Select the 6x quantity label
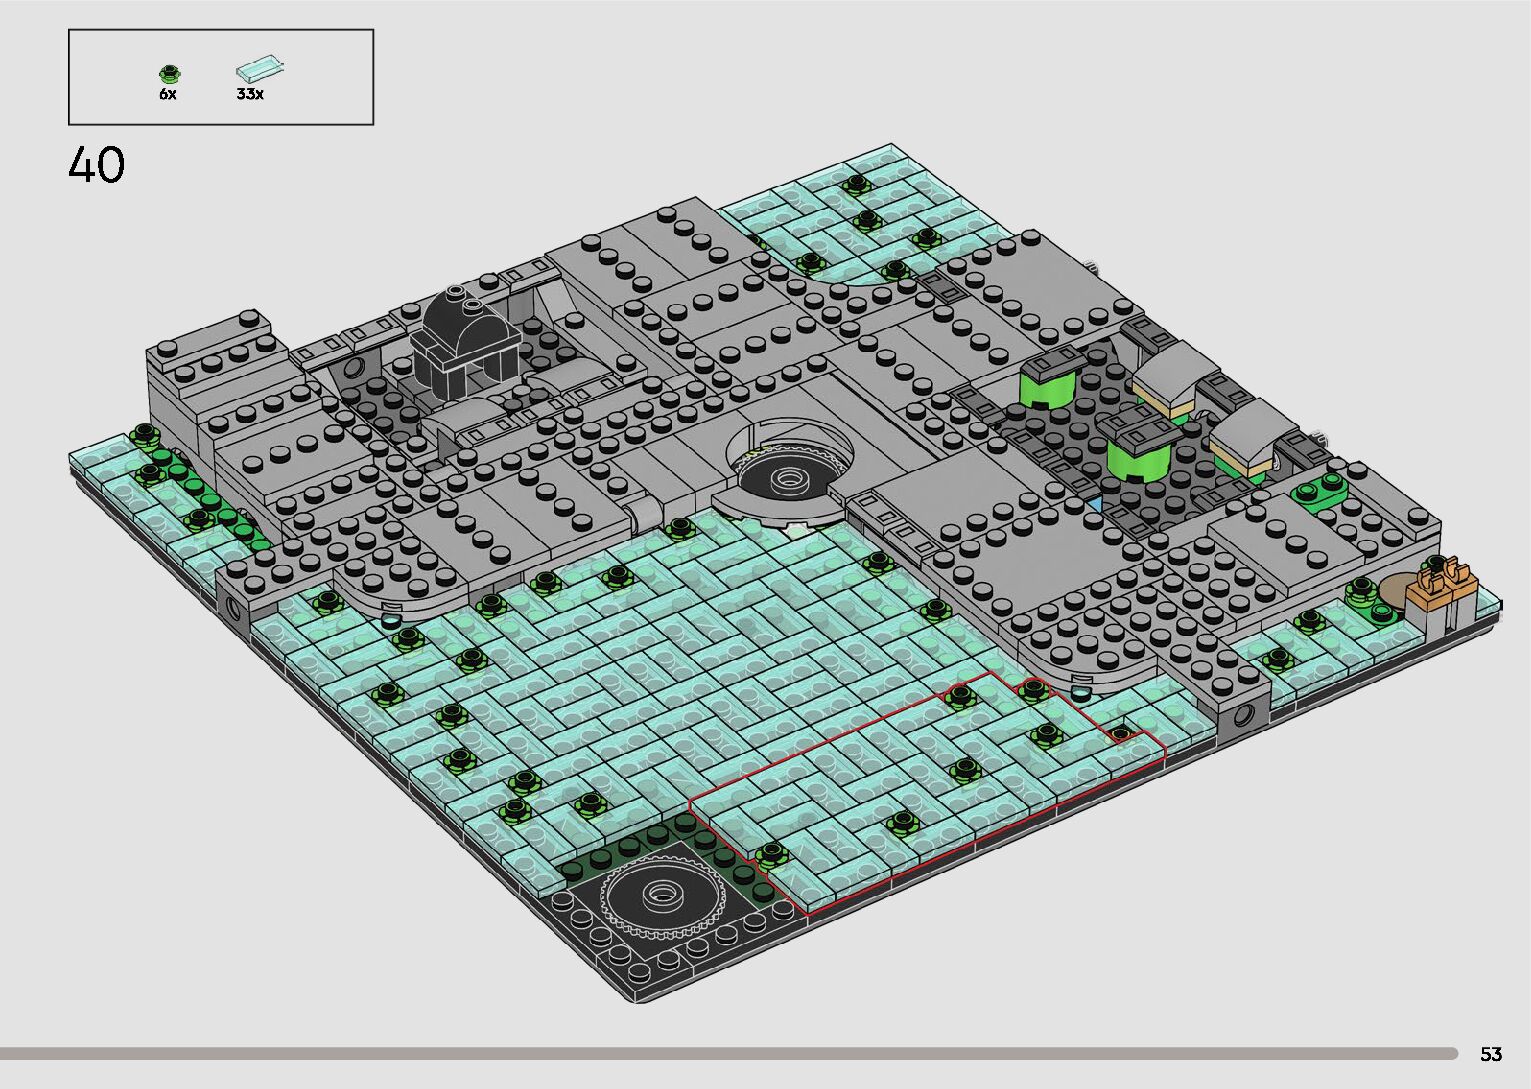 pos(167,94)
